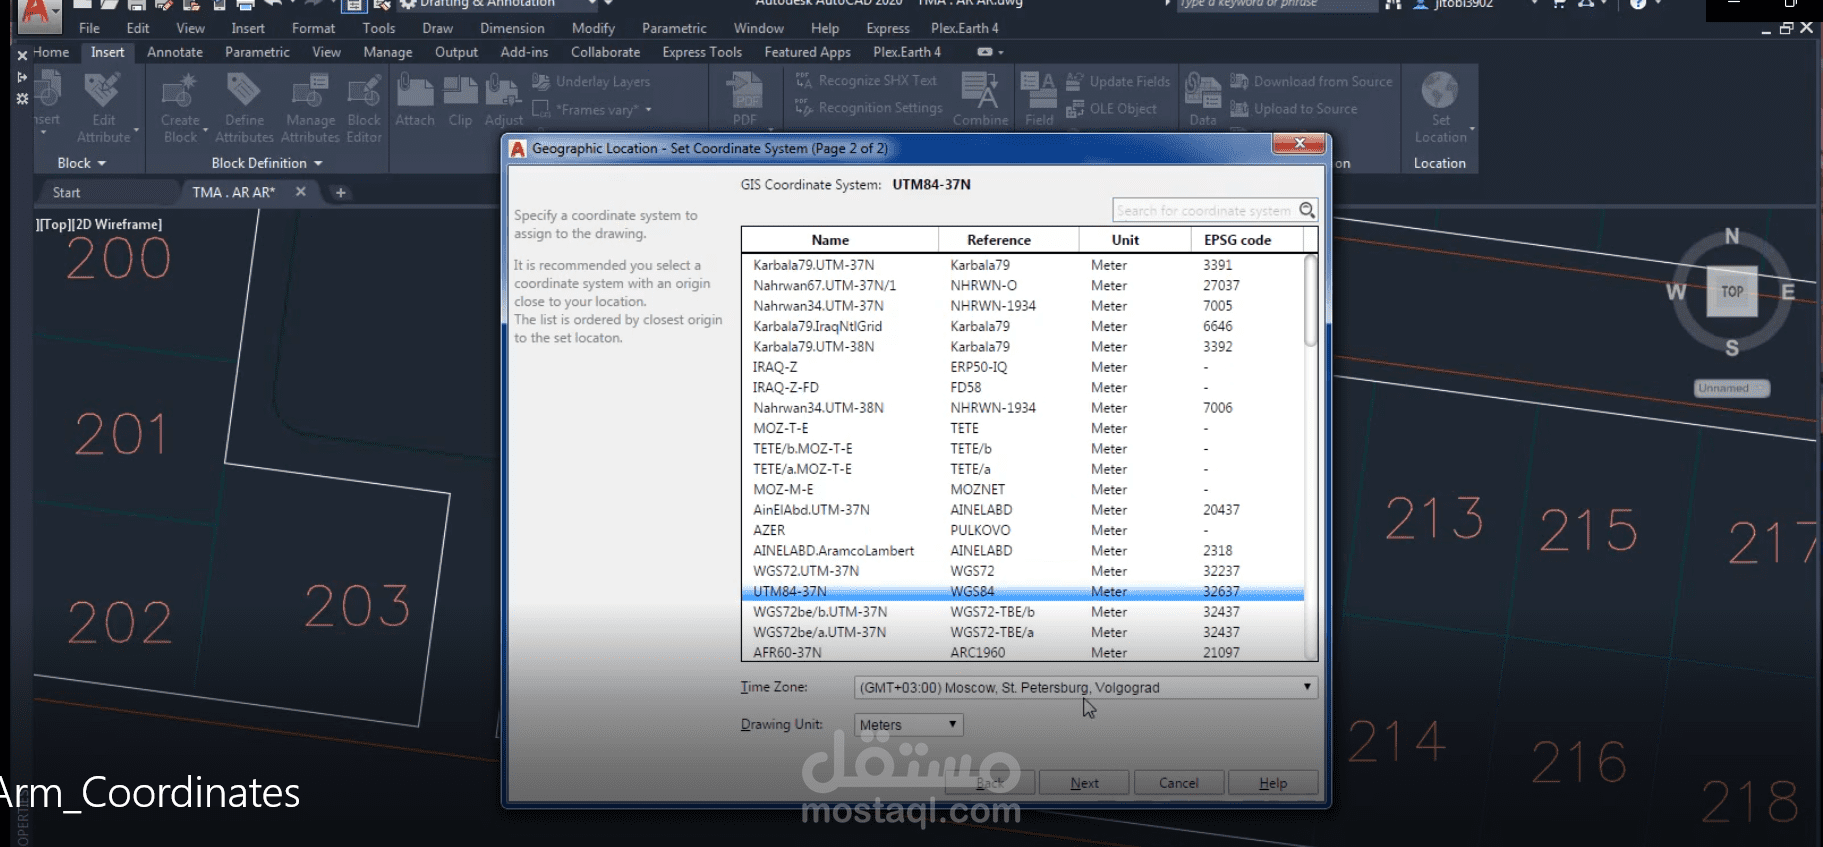
Task: Launch the Block Editor
Action: (x=364, y=108)
